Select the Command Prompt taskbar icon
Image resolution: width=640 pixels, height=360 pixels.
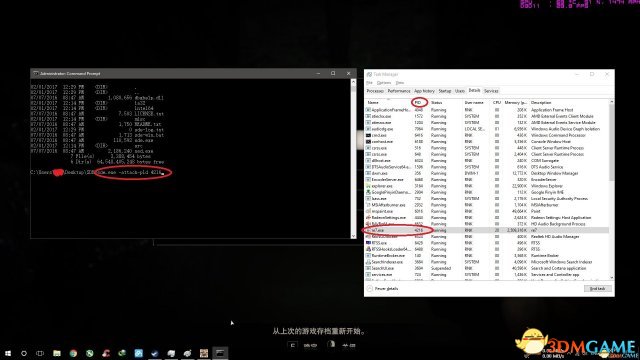pos(220,353)
